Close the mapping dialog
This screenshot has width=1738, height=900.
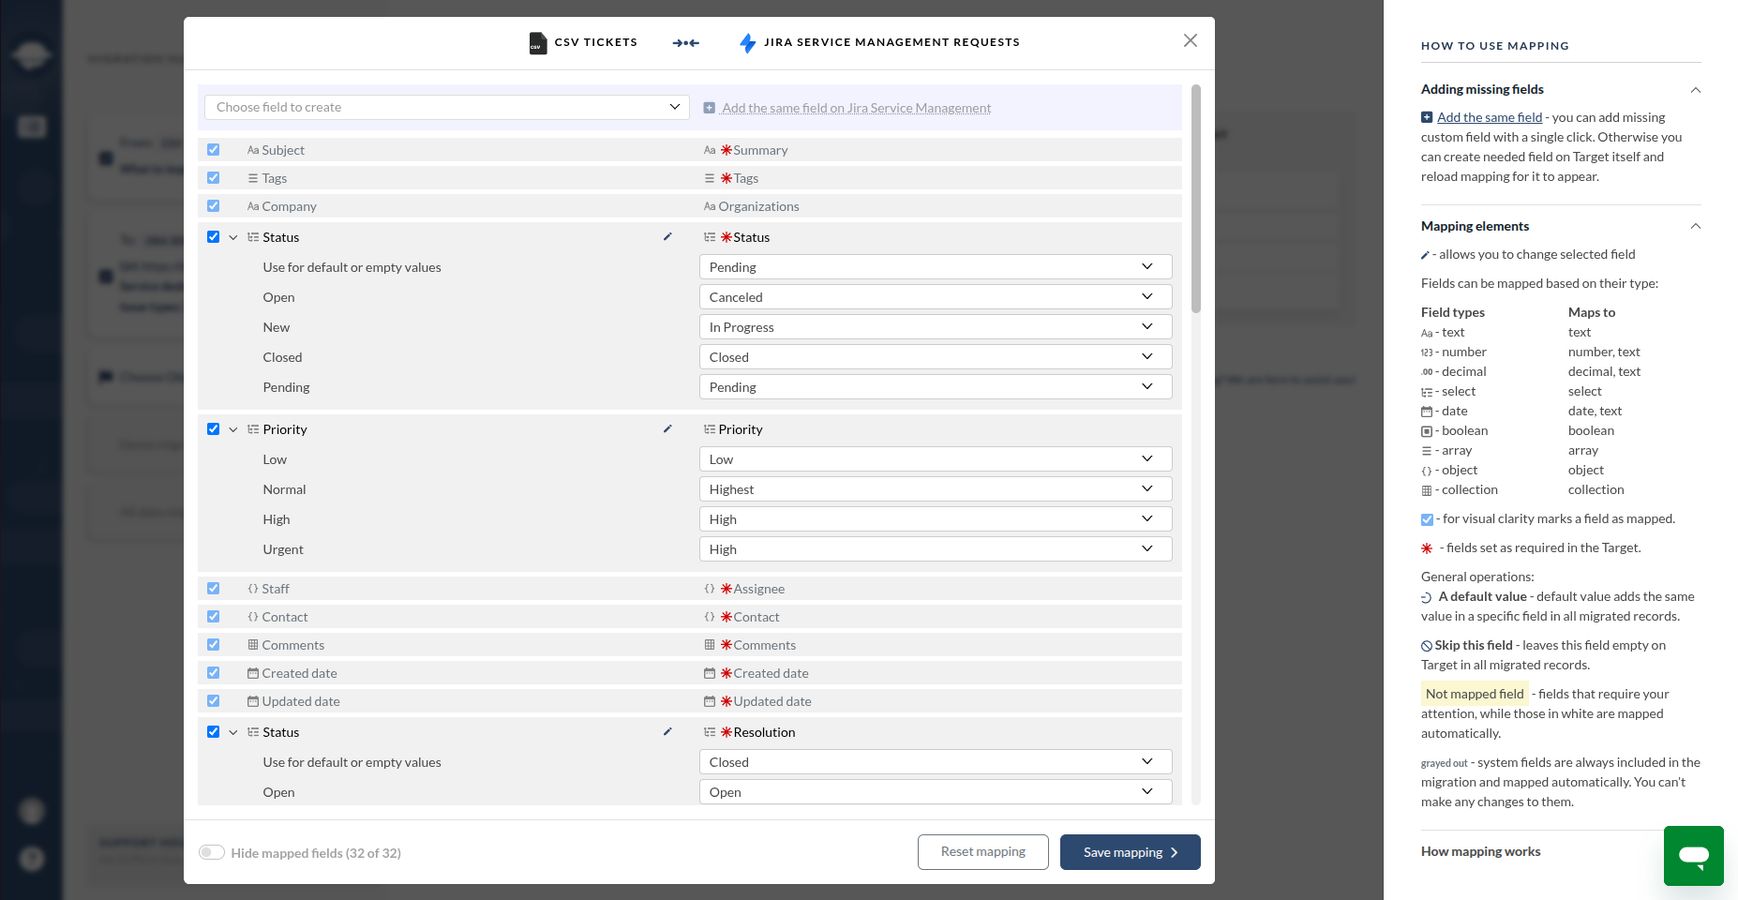pyautogui.click(x=1190, y=41)
